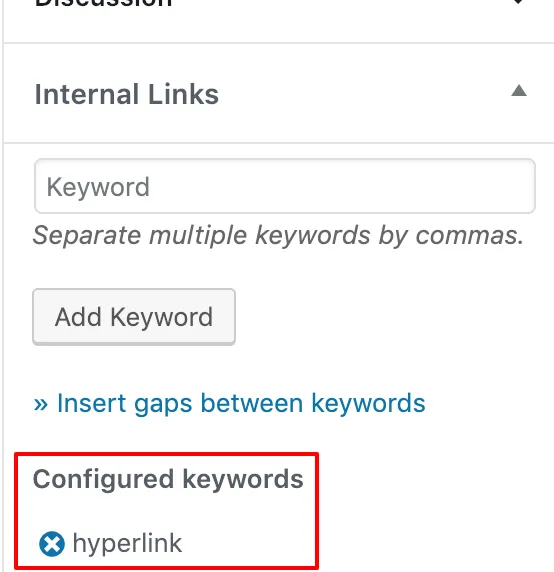Collapse the Internal Links panel using the triangle
554x572 pixels.
[x=519, y=90]
